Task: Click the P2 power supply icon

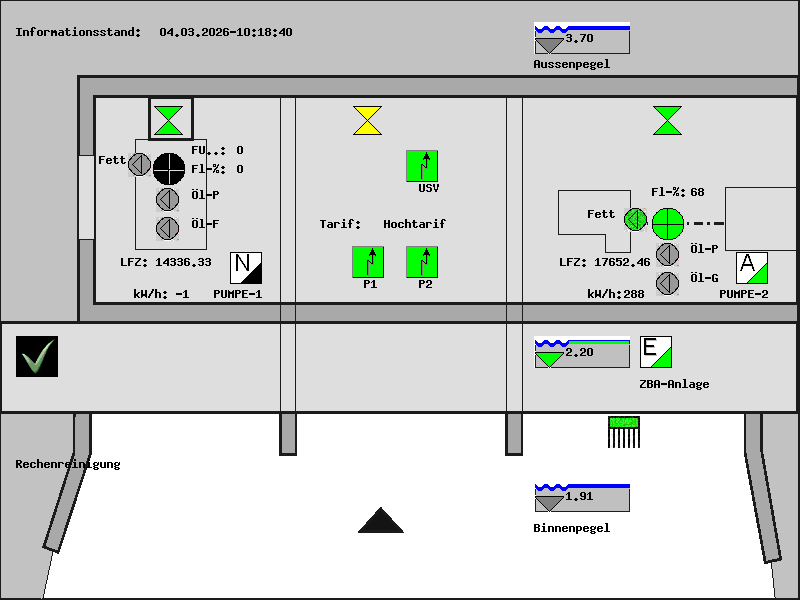Action: point(422,262)
